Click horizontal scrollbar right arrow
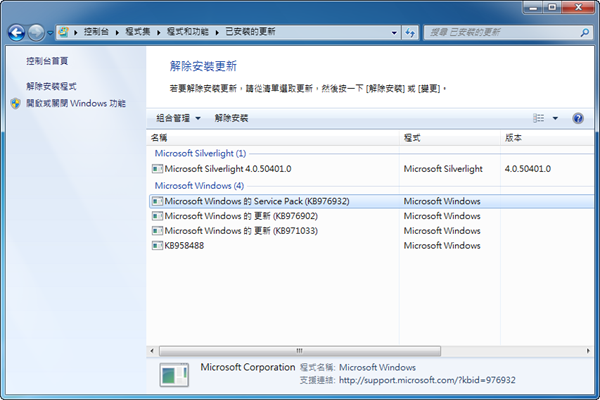Viewport: 600px width, 400px height. coord(589,351)
